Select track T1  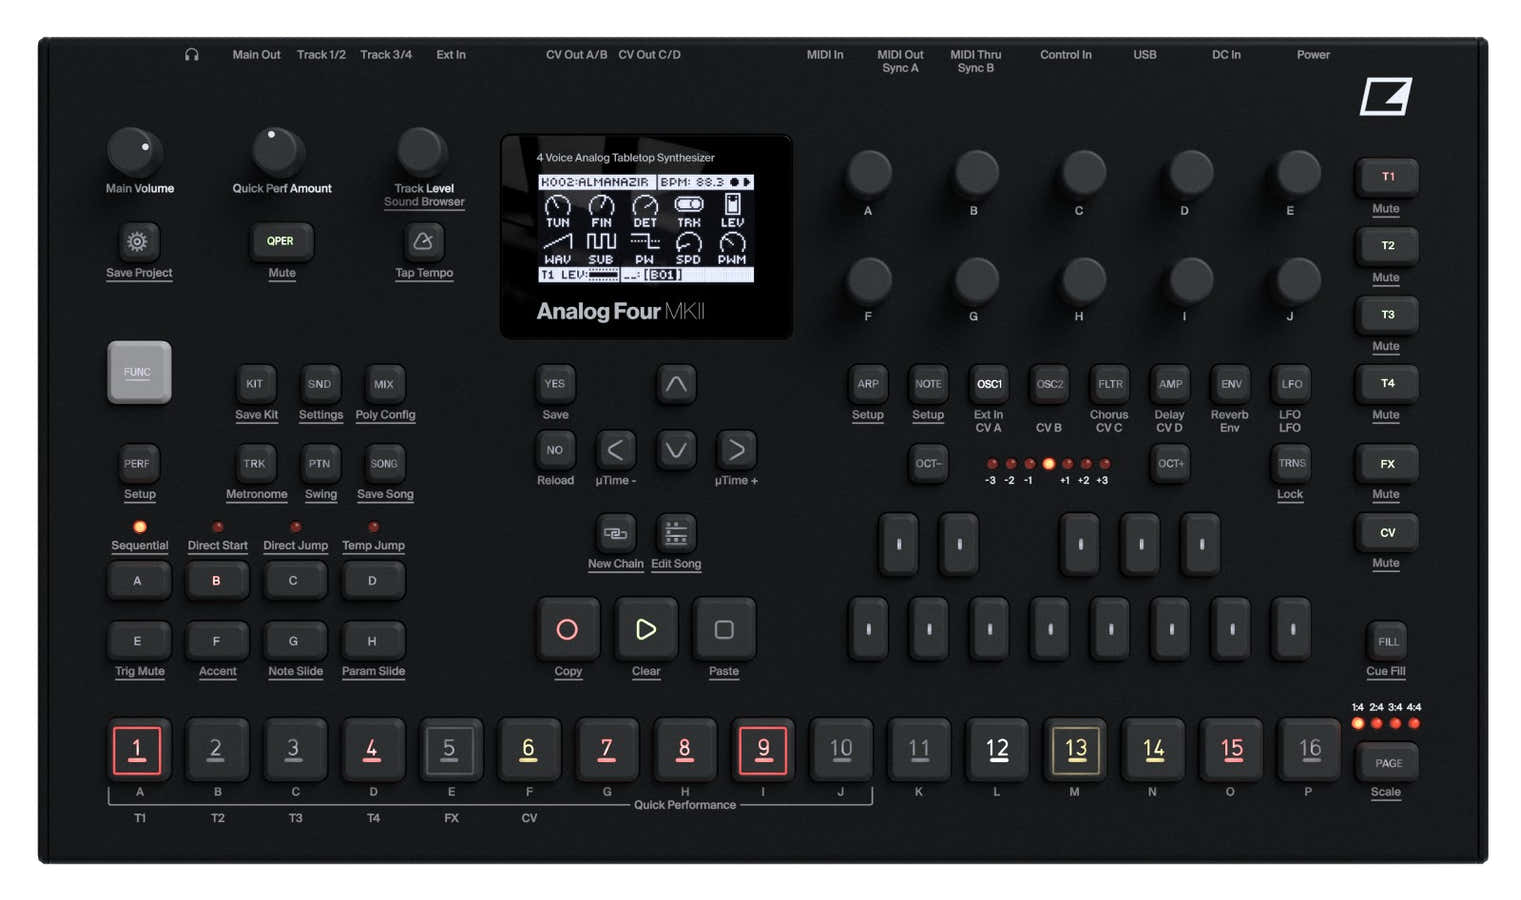click(x=1387, y=177)
